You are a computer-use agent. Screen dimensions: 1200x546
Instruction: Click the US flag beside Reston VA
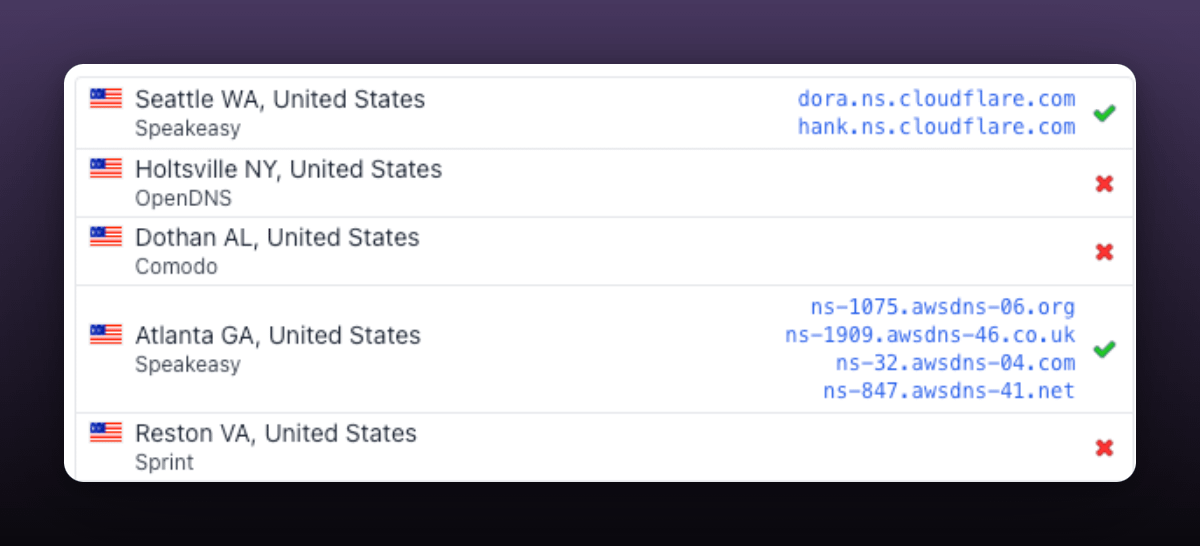pos(106,432)
